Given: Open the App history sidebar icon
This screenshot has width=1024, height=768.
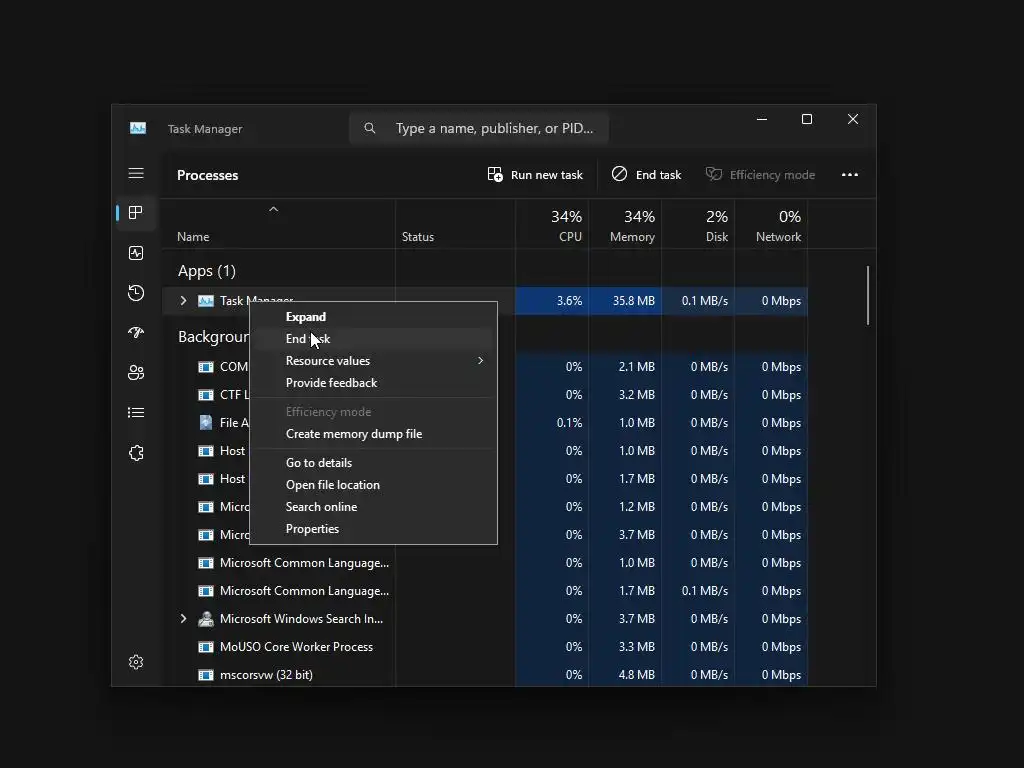Looking at the screenshot, I should [136, 293].
